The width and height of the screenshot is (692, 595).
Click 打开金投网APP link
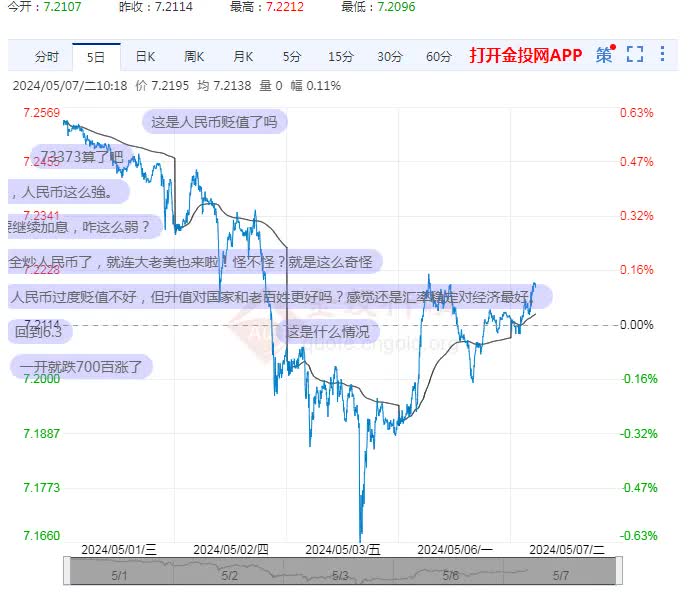tap(525, 56)
